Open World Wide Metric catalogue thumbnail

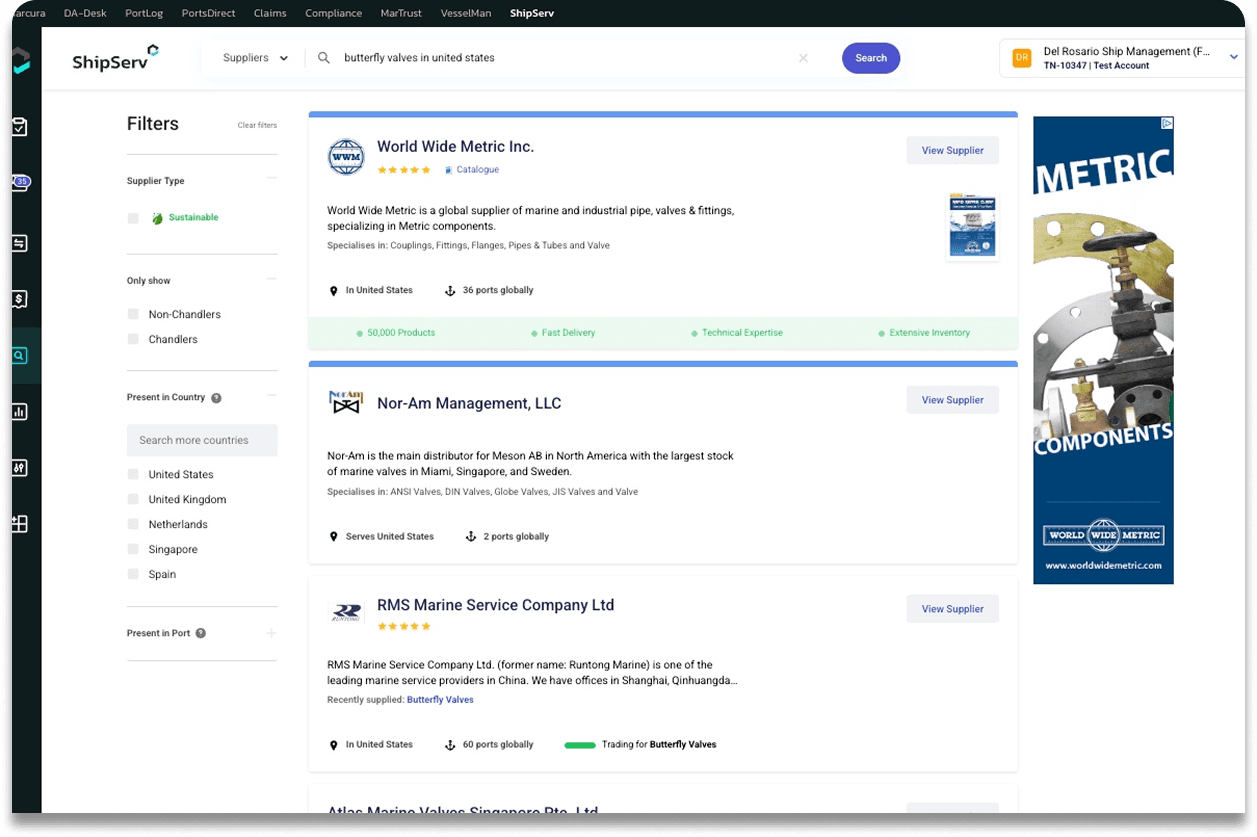[973, 226]
